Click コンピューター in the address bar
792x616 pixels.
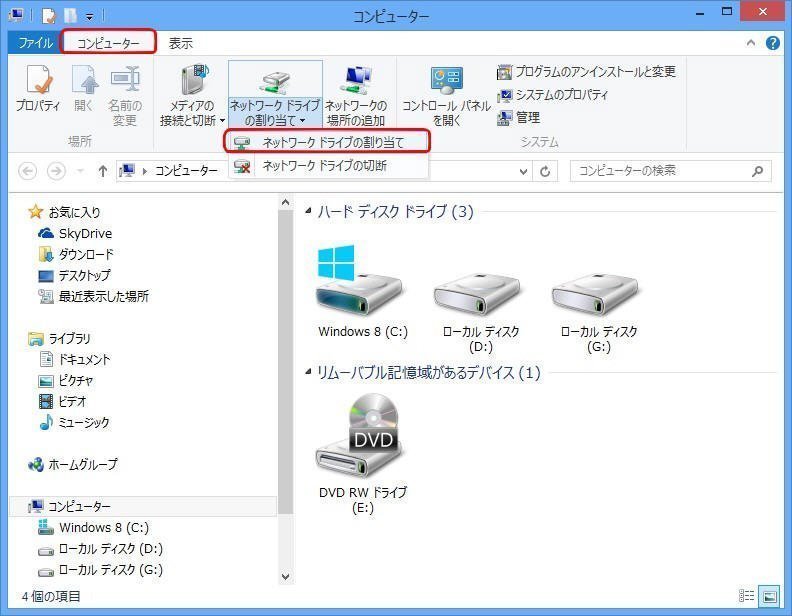186,171
